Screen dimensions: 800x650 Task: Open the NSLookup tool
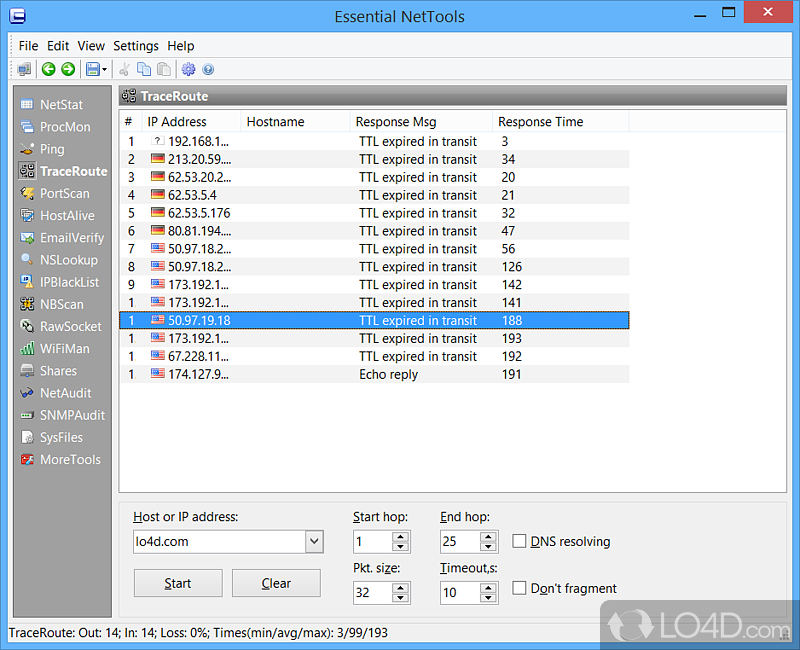pyautogui.click(x=68, y=260)
